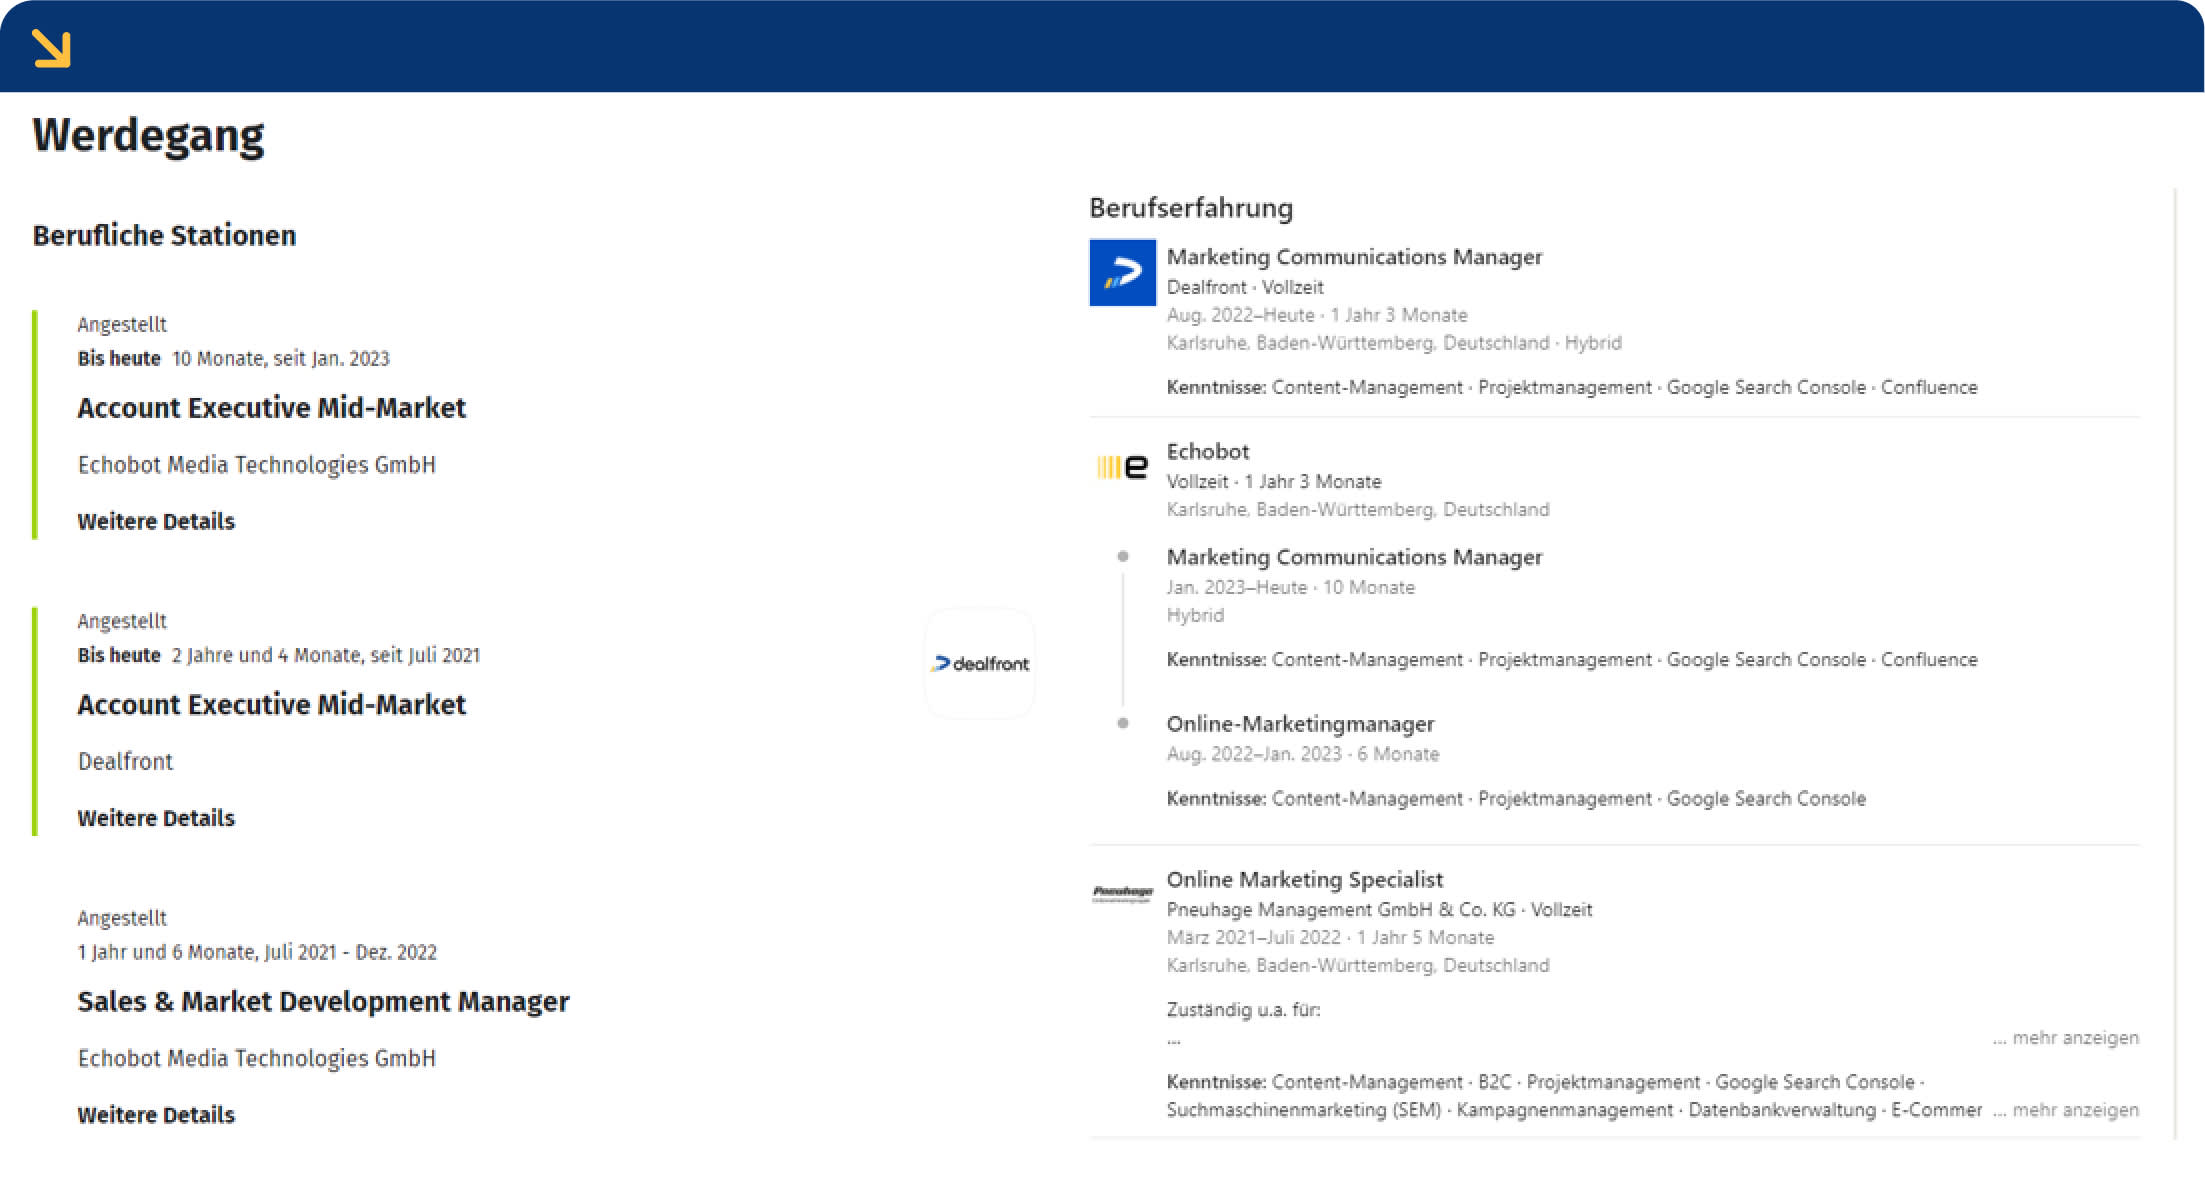Open Weitere Details for Account Executive at Echobot
The height and width of the screenshot is (1187, 2205).
click(x=156, y=521)
